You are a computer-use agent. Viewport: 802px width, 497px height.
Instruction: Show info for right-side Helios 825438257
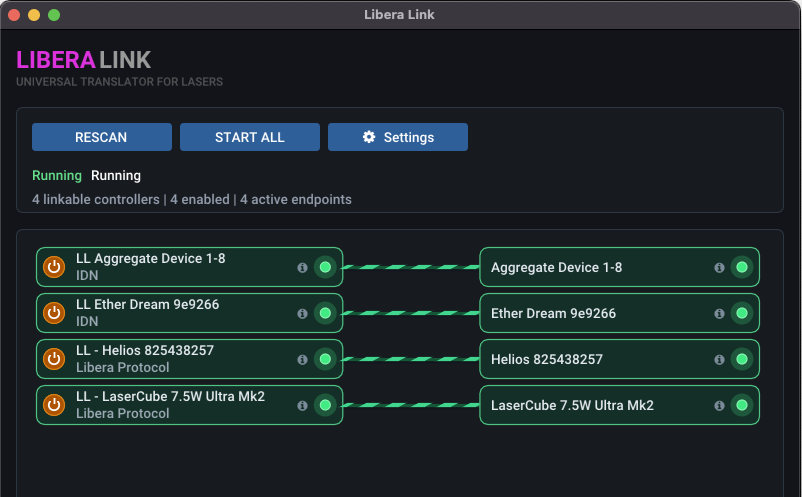point(719,359)
